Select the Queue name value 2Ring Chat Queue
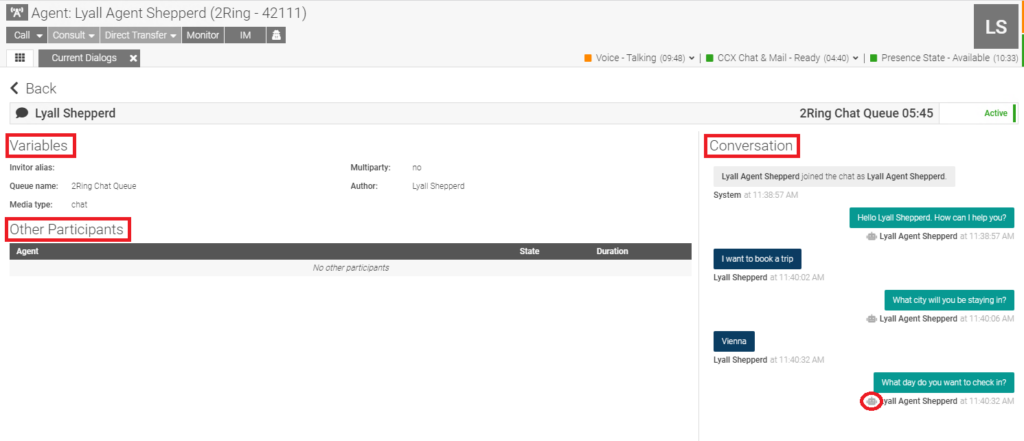The image size is (1024, 441). click(104, 186)
